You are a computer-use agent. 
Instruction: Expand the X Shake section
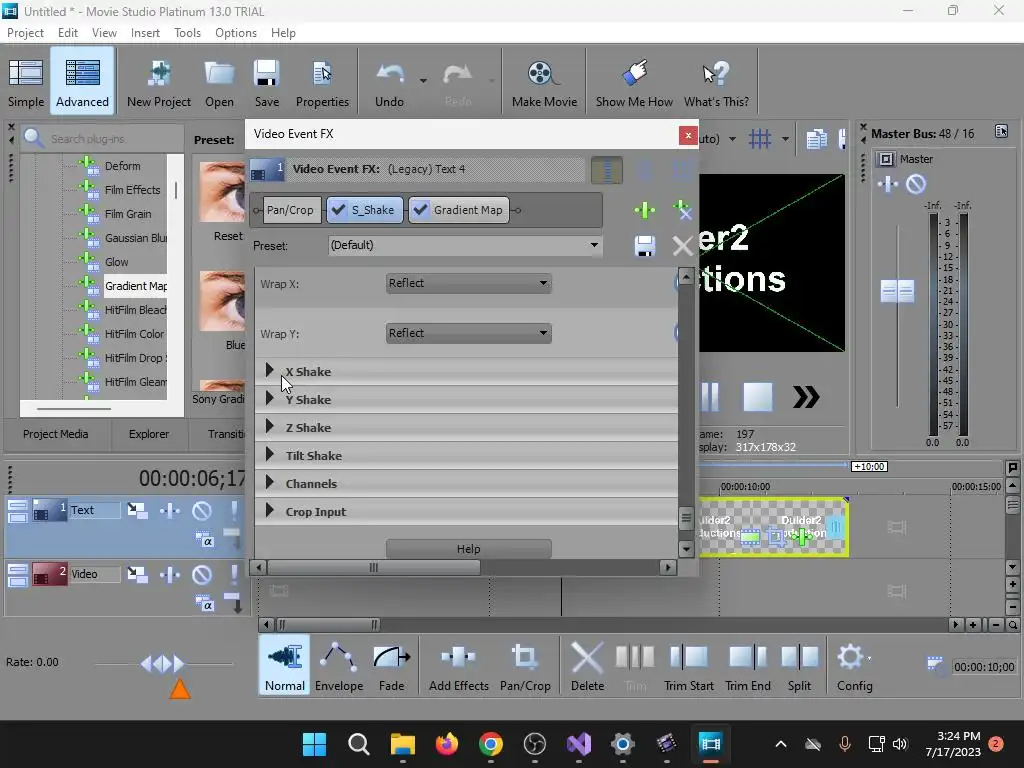point(270,370)
